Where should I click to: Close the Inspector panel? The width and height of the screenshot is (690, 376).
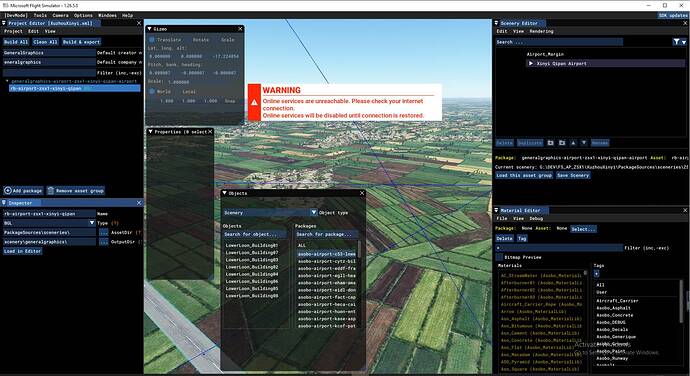click(x=139, y=203)
